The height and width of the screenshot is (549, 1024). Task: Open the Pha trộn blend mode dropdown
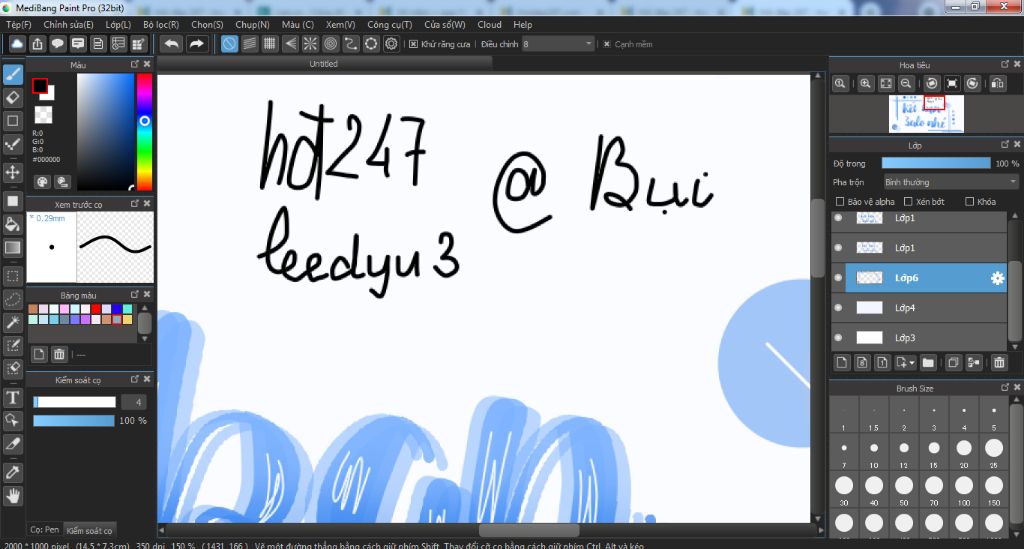(951, 182)
